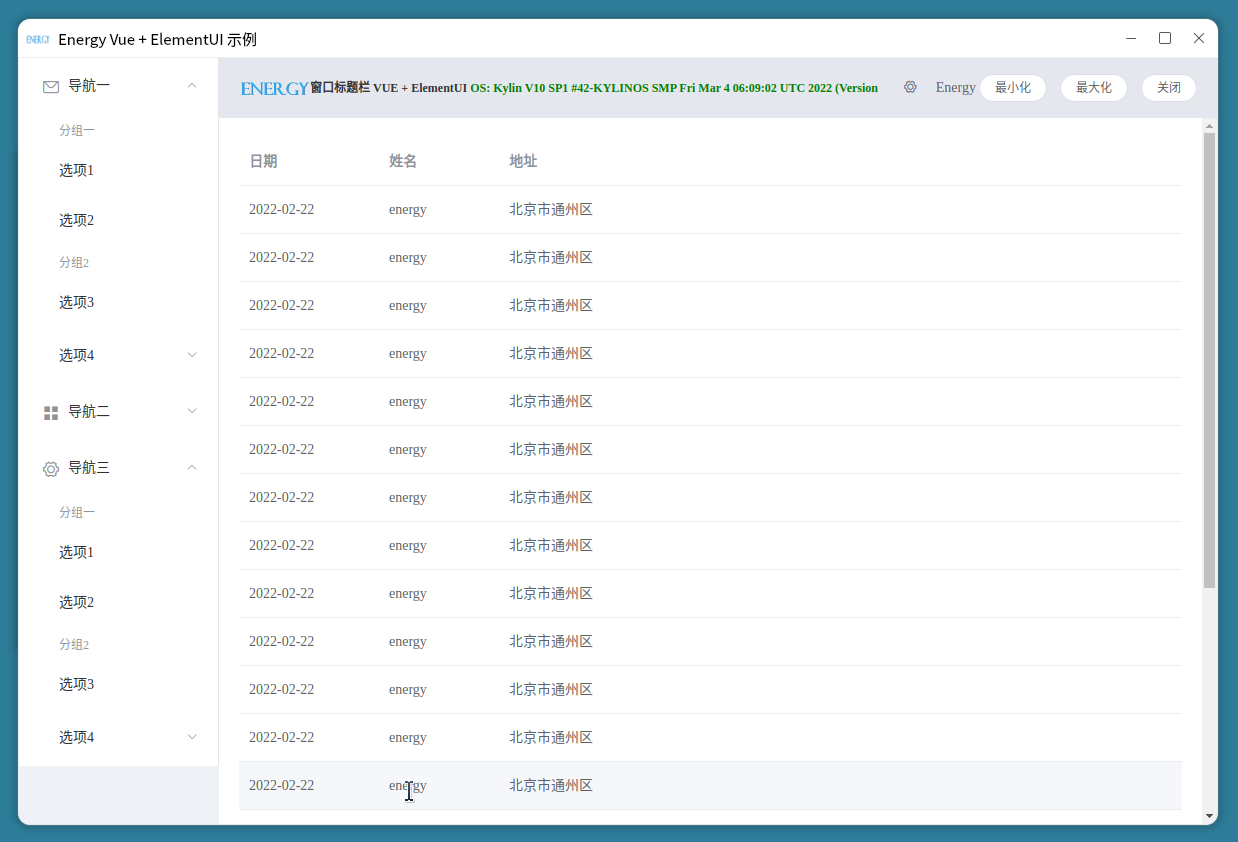1238x842 pixels.
Task: Select 选项1 under 导航三
Action: (x=76, y=552)
